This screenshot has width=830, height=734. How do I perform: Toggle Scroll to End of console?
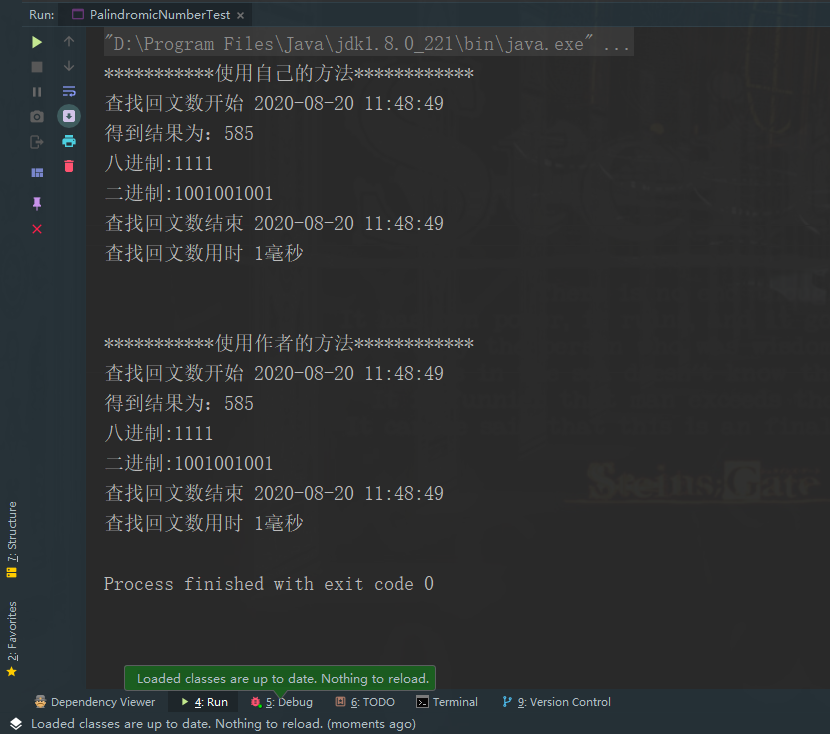(x=69, y=116)
